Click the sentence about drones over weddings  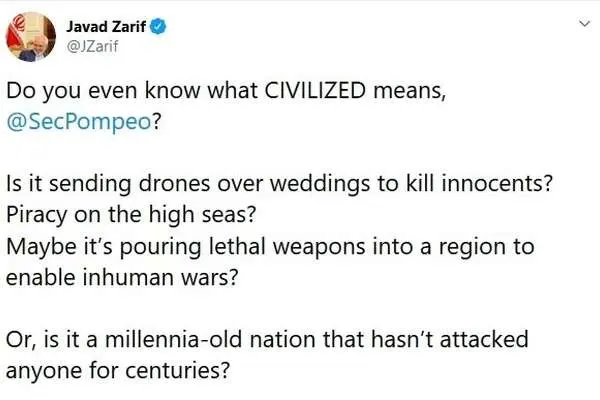(x=280, y=184)
